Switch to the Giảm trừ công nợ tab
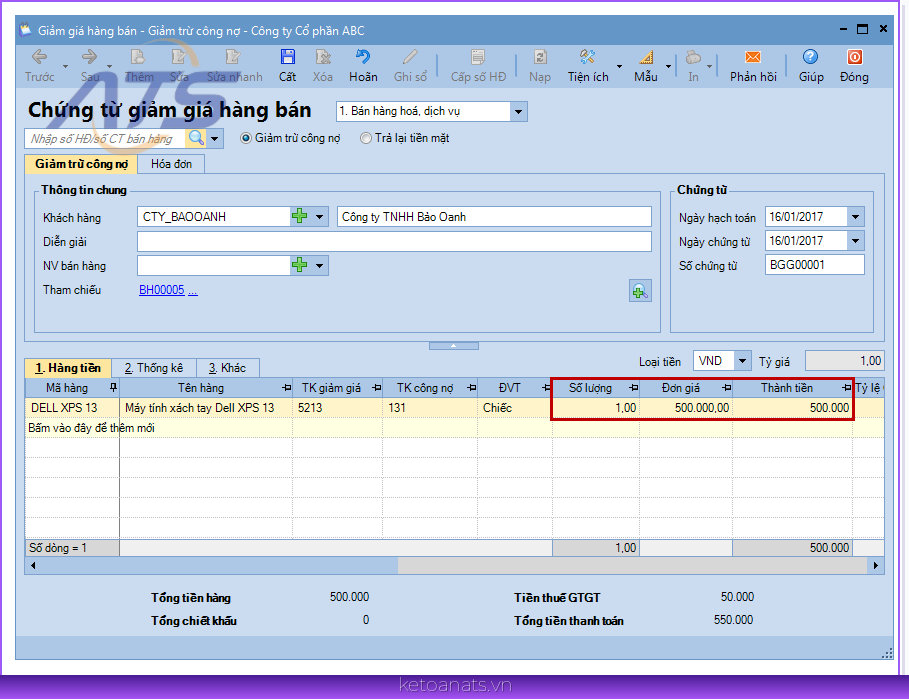909x699 pixels. [x=81, y=164]
